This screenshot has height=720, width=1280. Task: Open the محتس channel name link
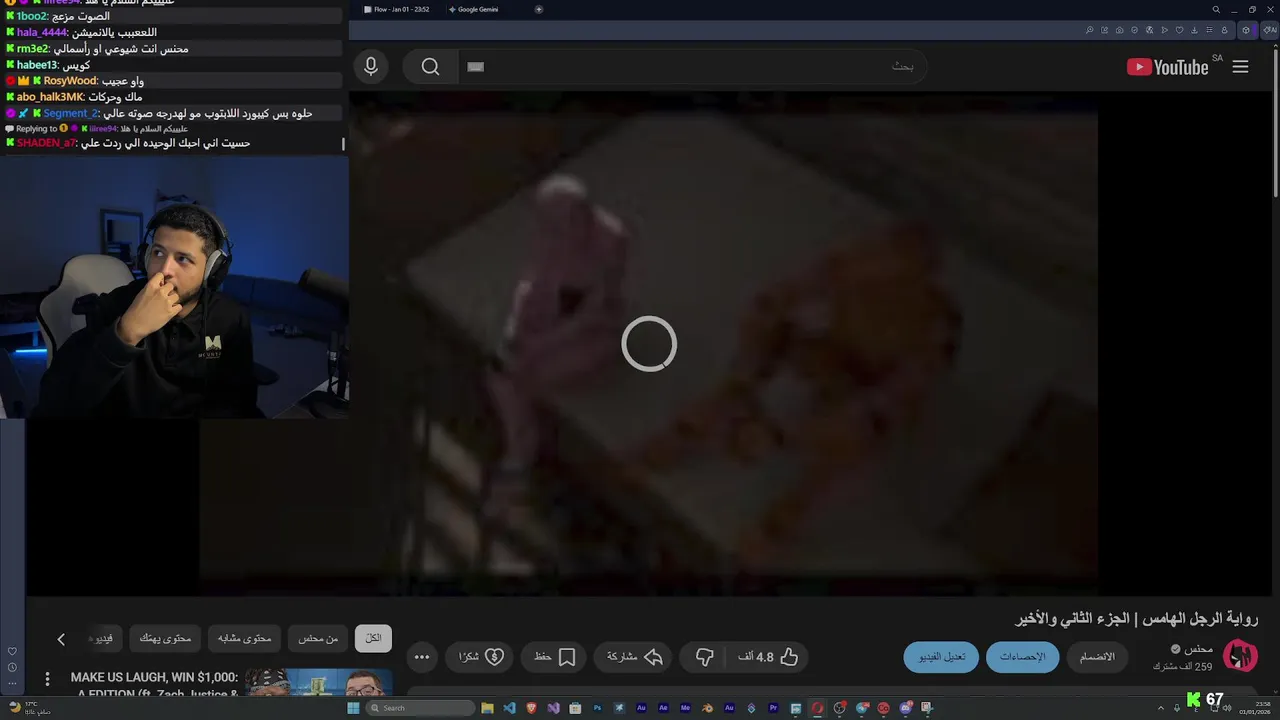tap(1198, 649)
